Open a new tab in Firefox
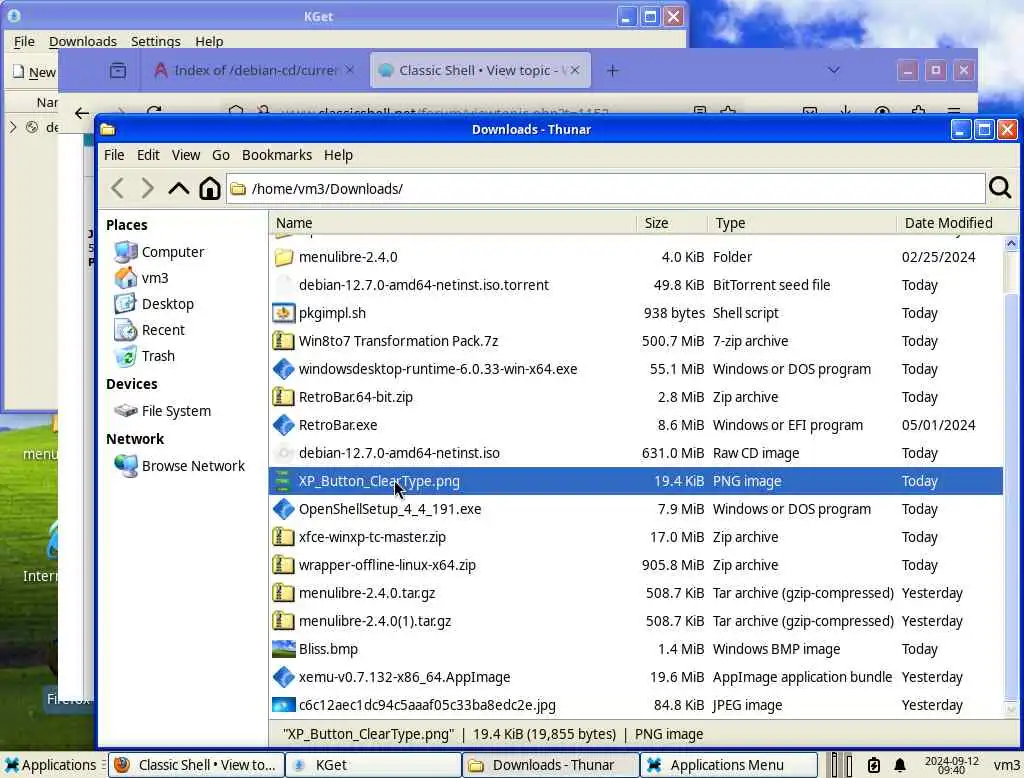This screenshot has height=778, width=1024. (612, 70)
